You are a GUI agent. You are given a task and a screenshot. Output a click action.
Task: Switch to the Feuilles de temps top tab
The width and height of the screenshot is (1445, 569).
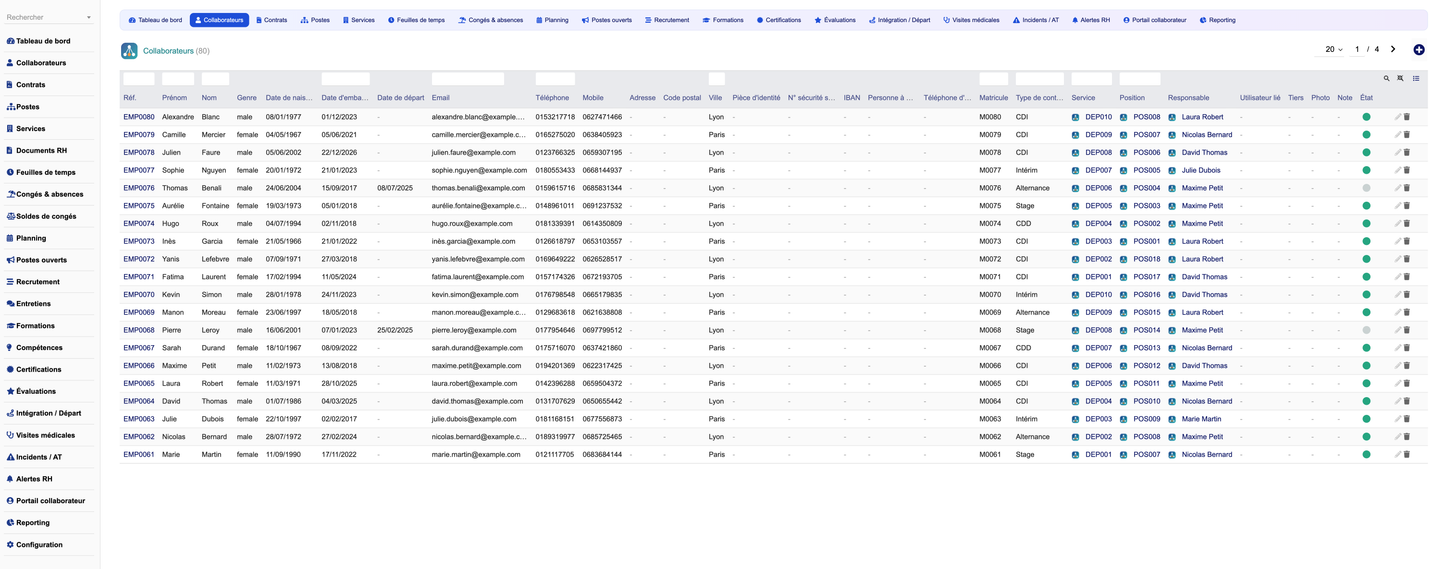coord(416,20)
